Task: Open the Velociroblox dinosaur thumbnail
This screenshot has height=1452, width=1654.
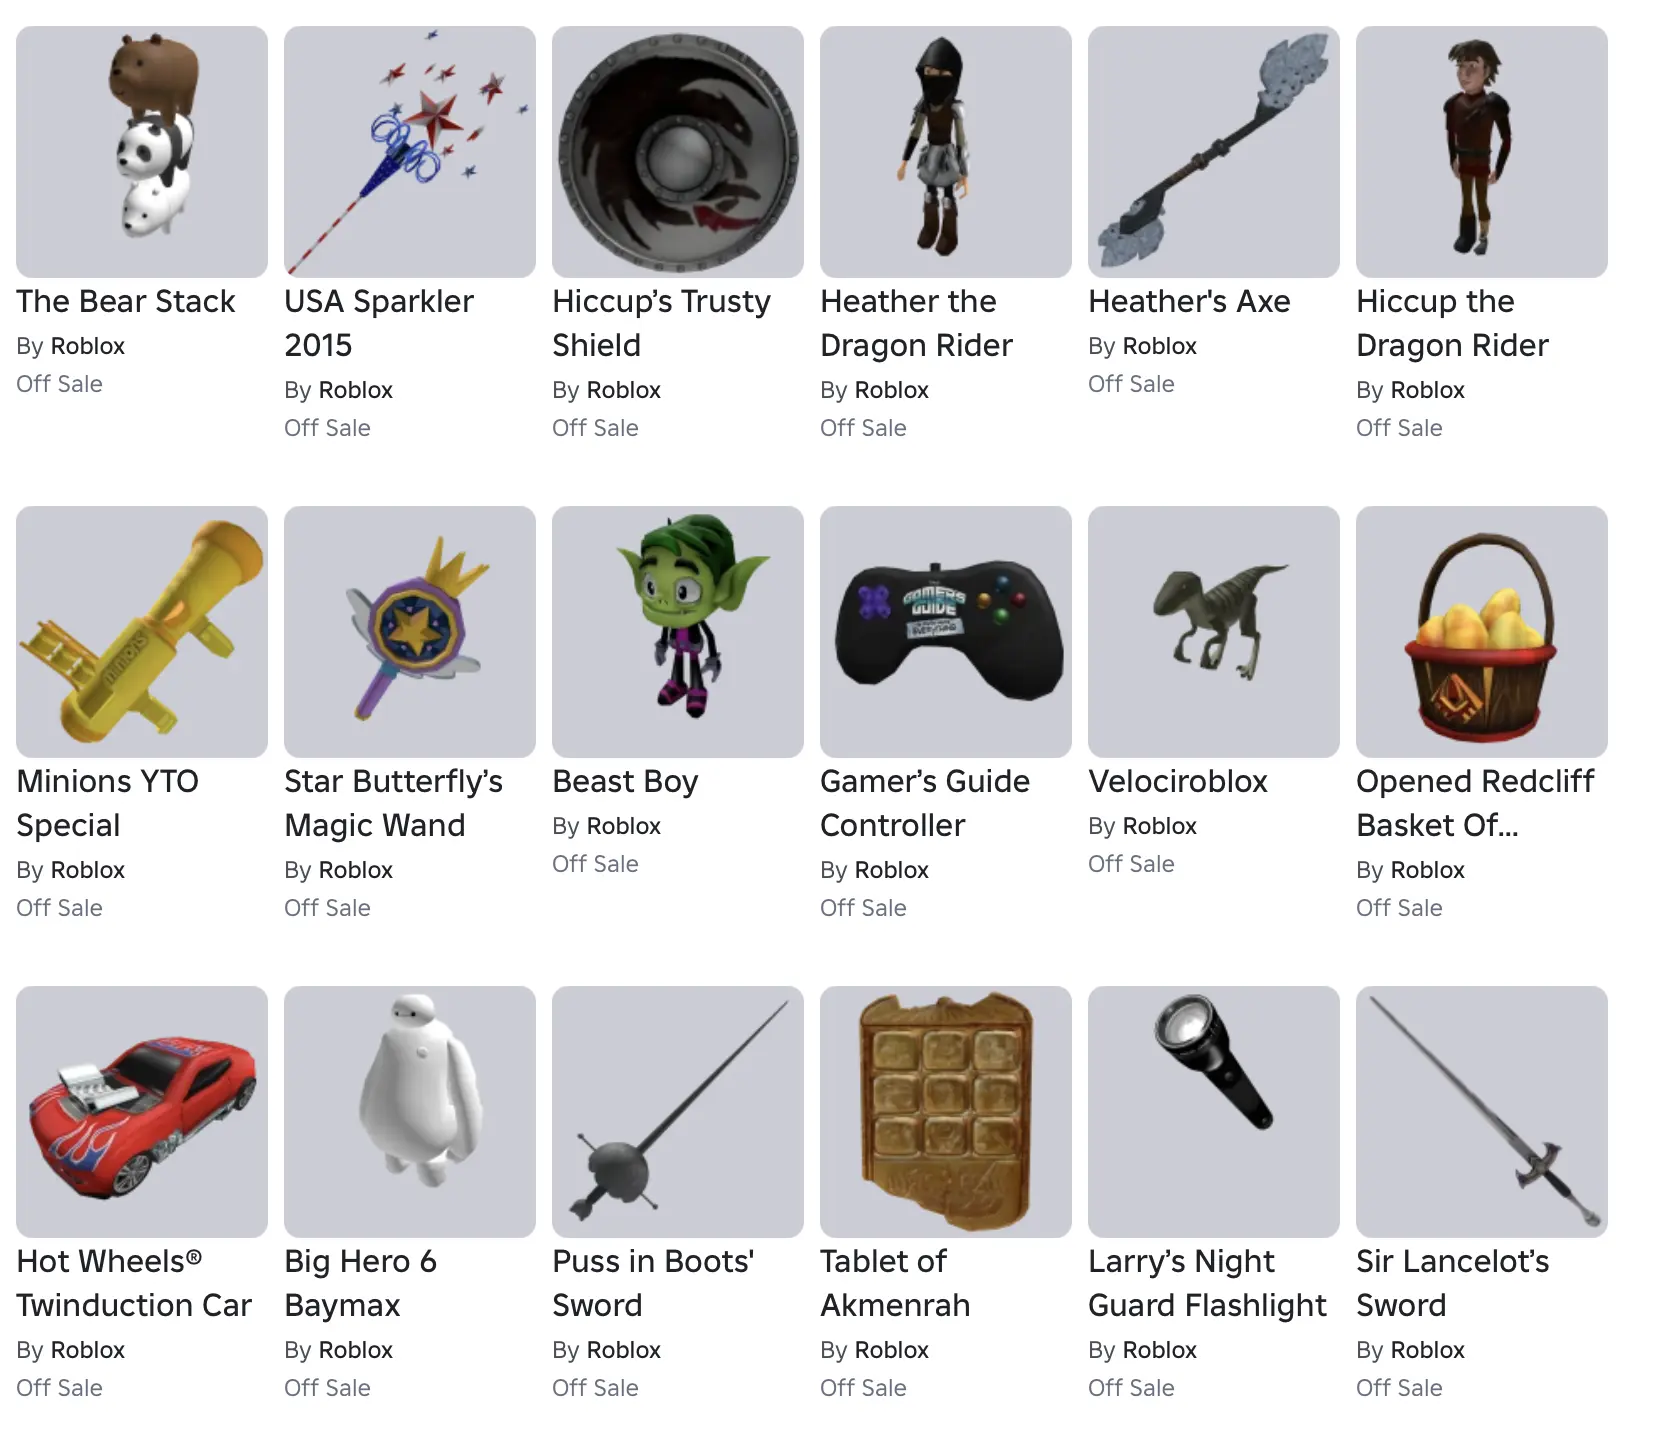Action: coord(1214,632)
